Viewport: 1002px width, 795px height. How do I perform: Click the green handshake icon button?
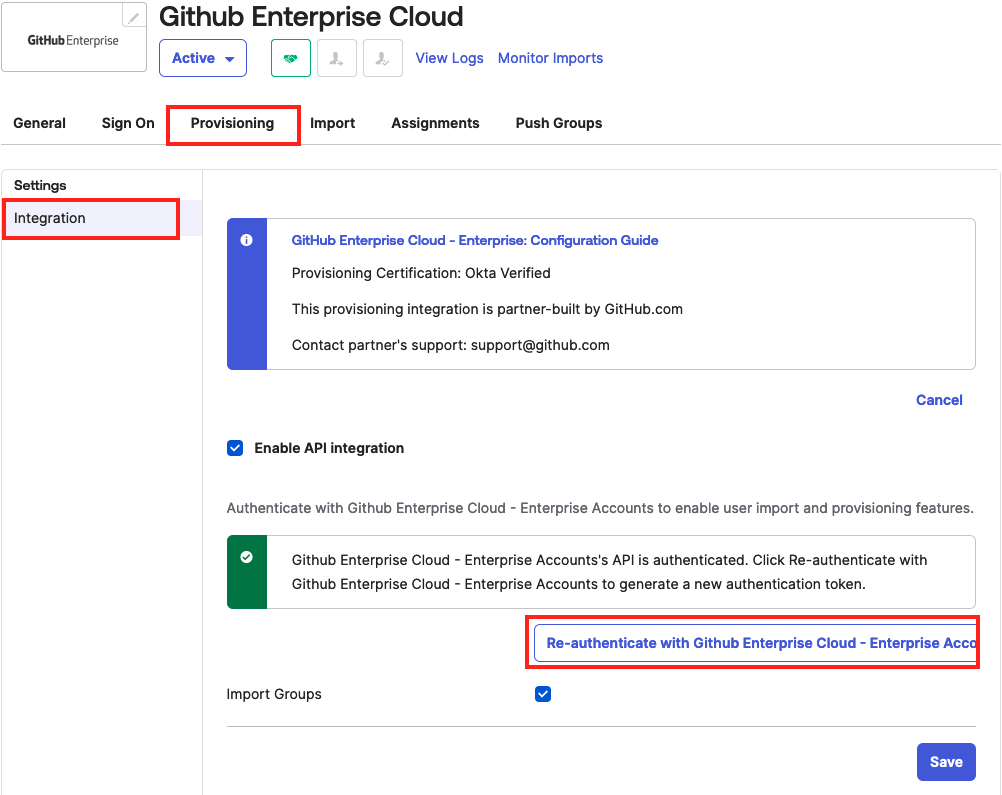[291, 59]
